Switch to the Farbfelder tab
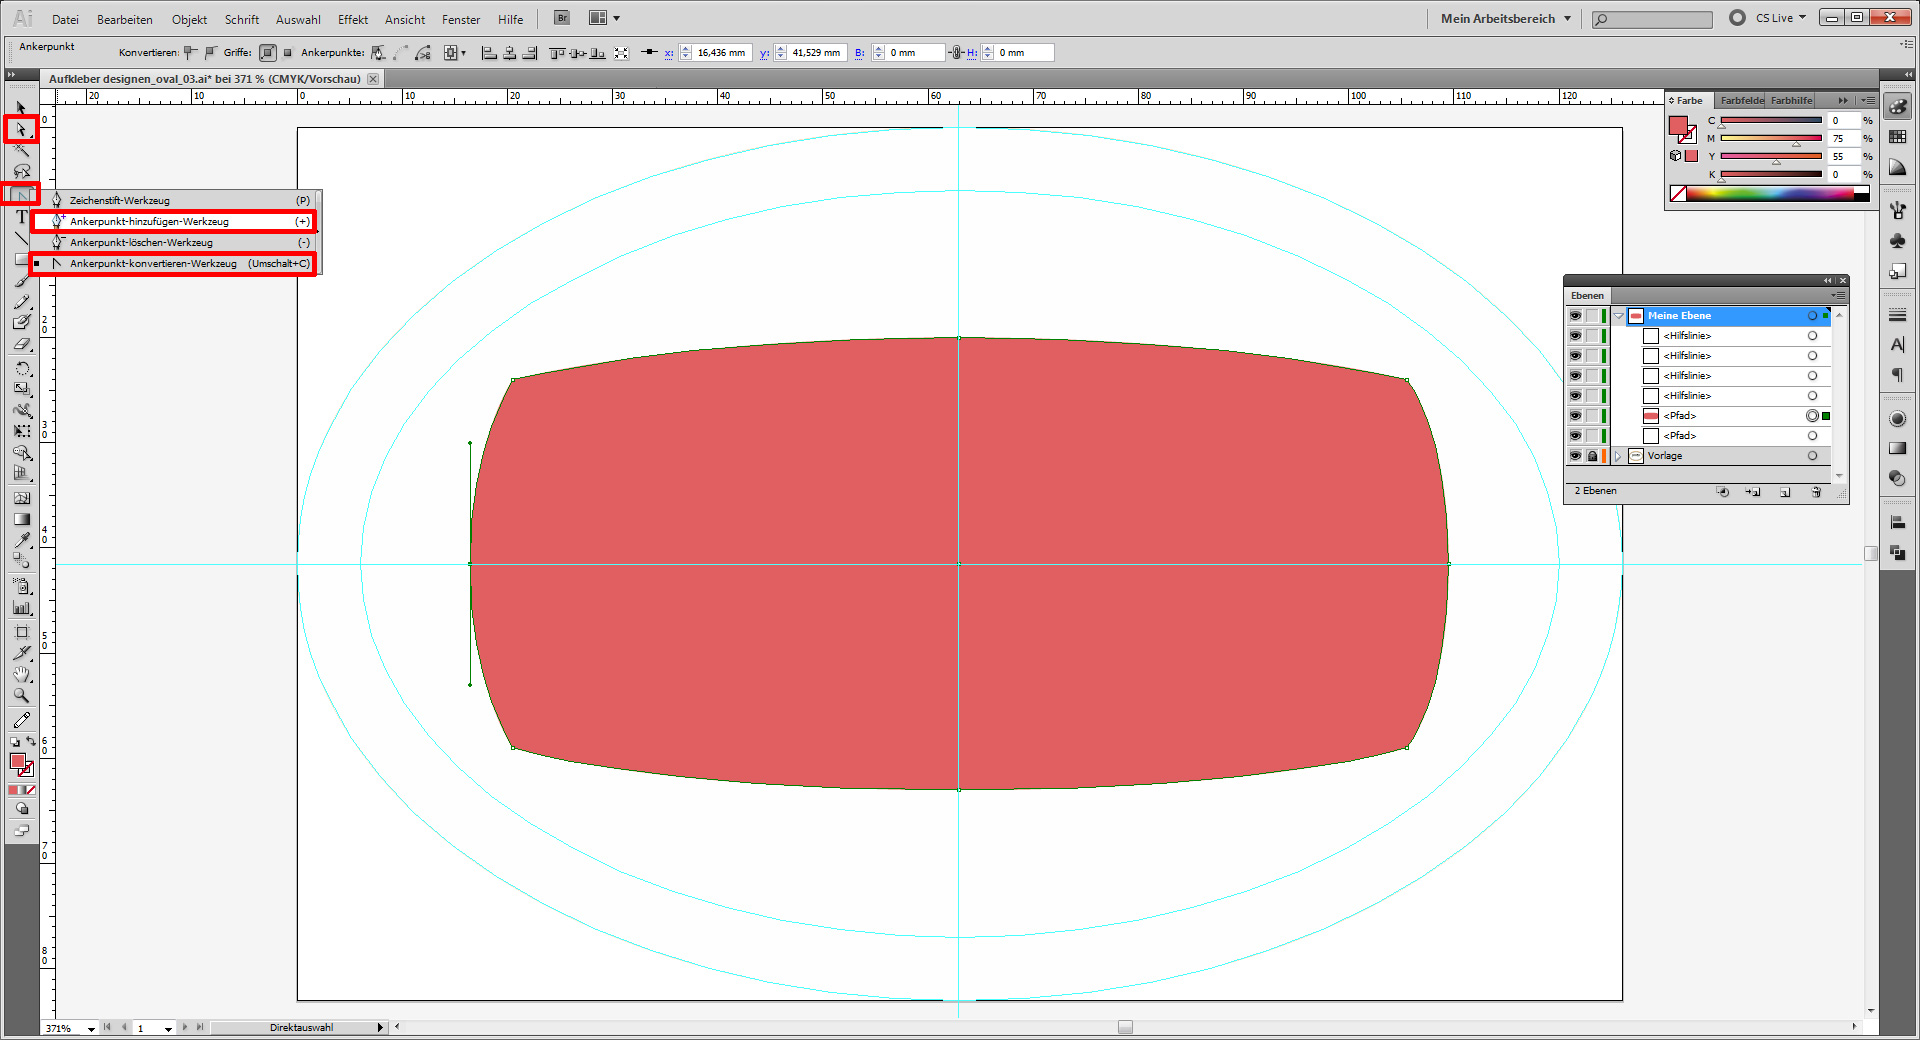 (1741, 100)
